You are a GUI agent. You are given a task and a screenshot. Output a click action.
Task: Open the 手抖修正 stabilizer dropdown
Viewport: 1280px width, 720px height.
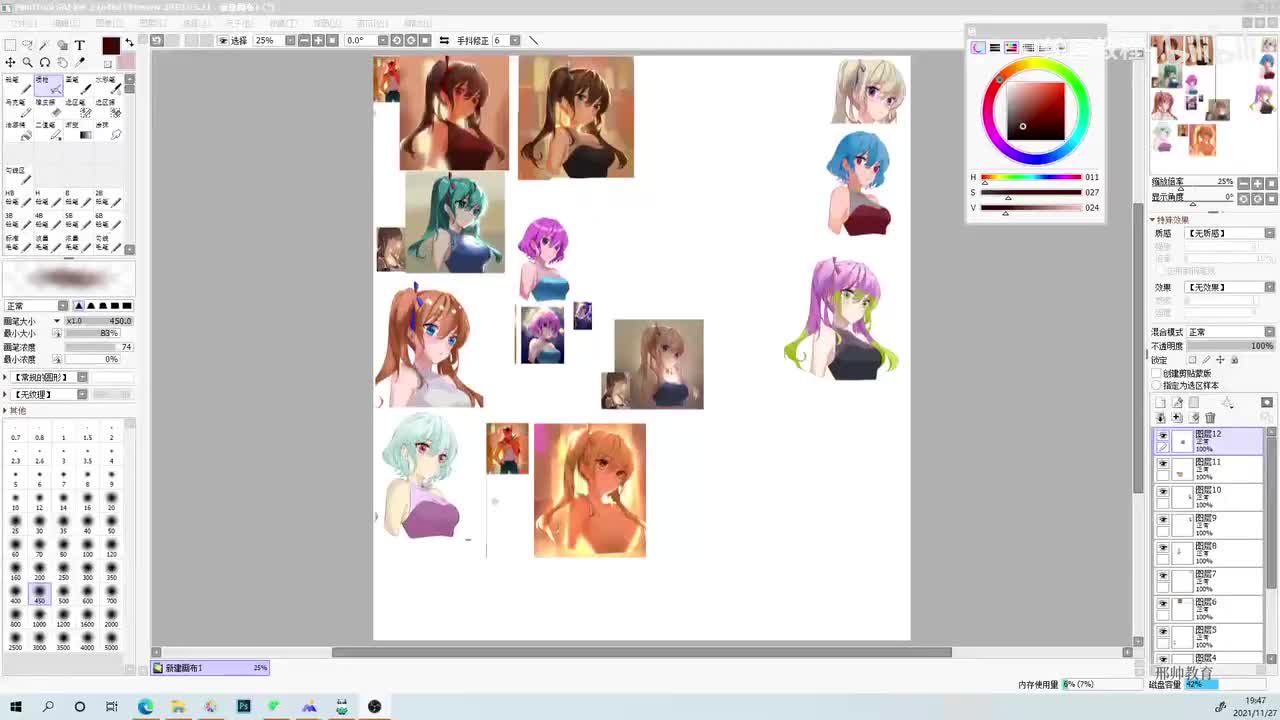pos(515,41)
